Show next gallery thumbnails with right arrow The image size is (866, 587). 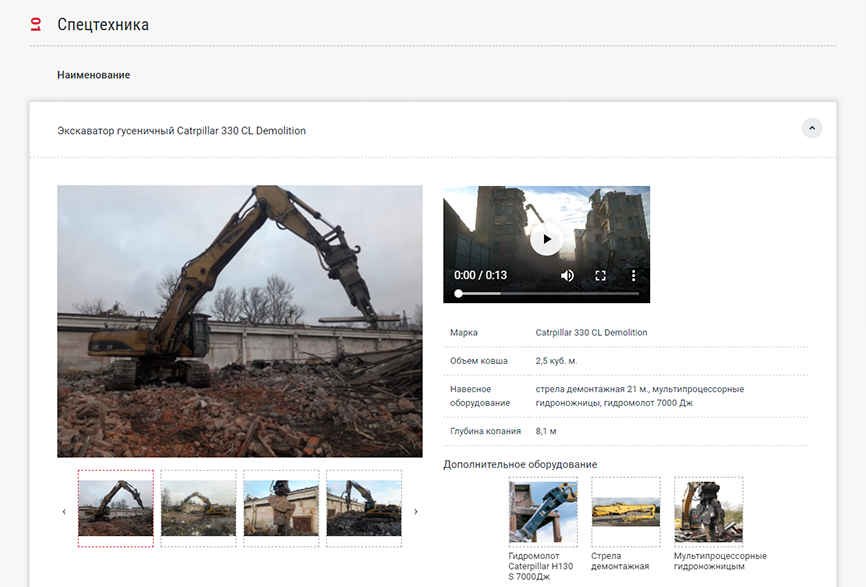[416, 511]
